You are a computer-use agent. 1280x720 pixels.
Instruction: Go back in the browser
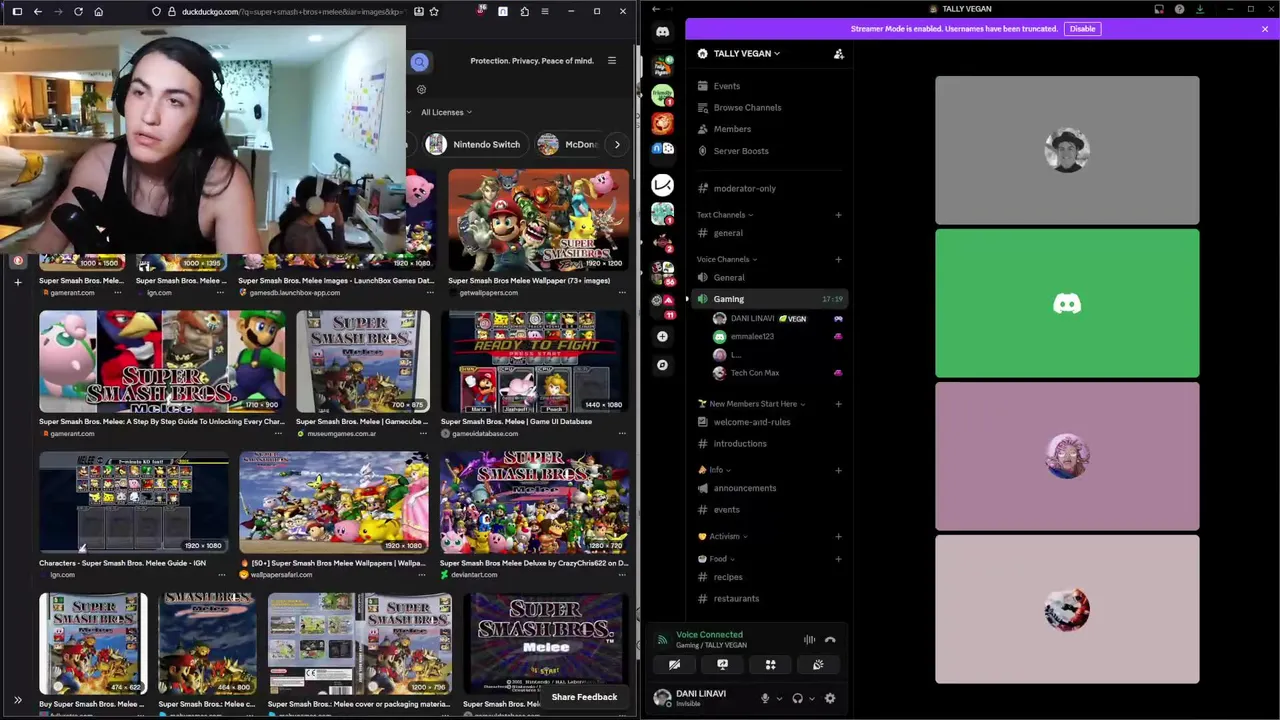(x=37, y=11)
